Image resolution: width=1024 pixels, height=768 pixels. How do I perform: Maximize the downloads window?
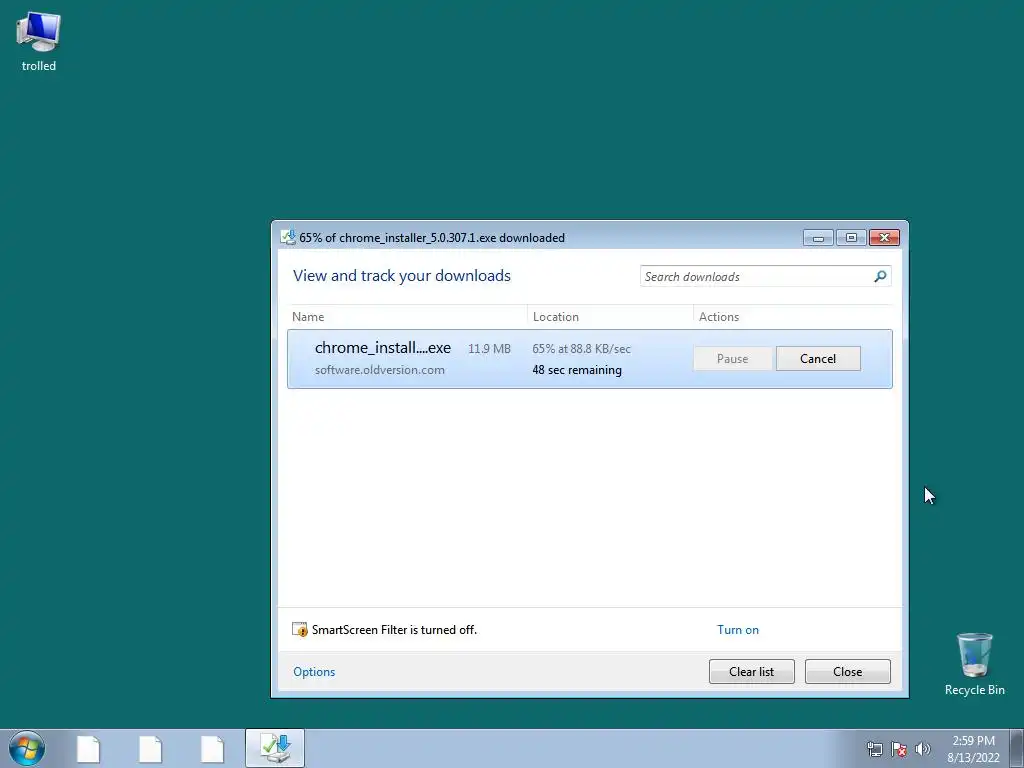851,238
